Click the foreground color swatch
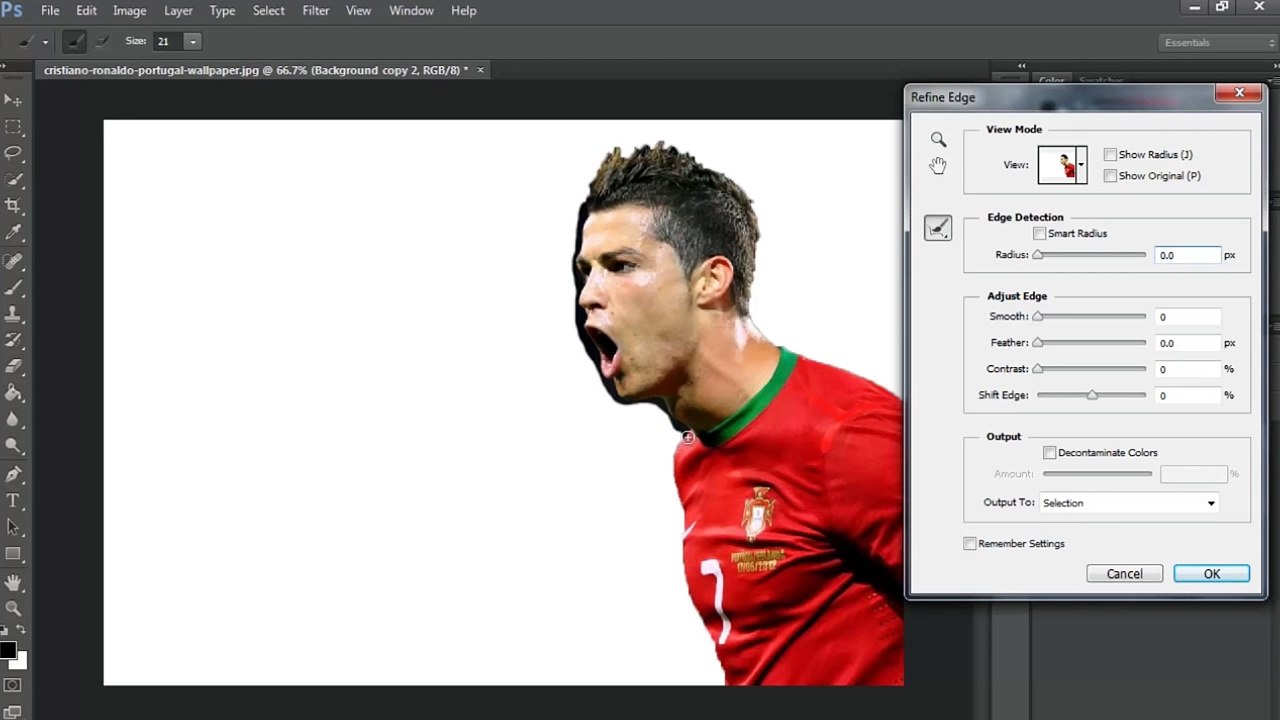 (x=8, y=651)
